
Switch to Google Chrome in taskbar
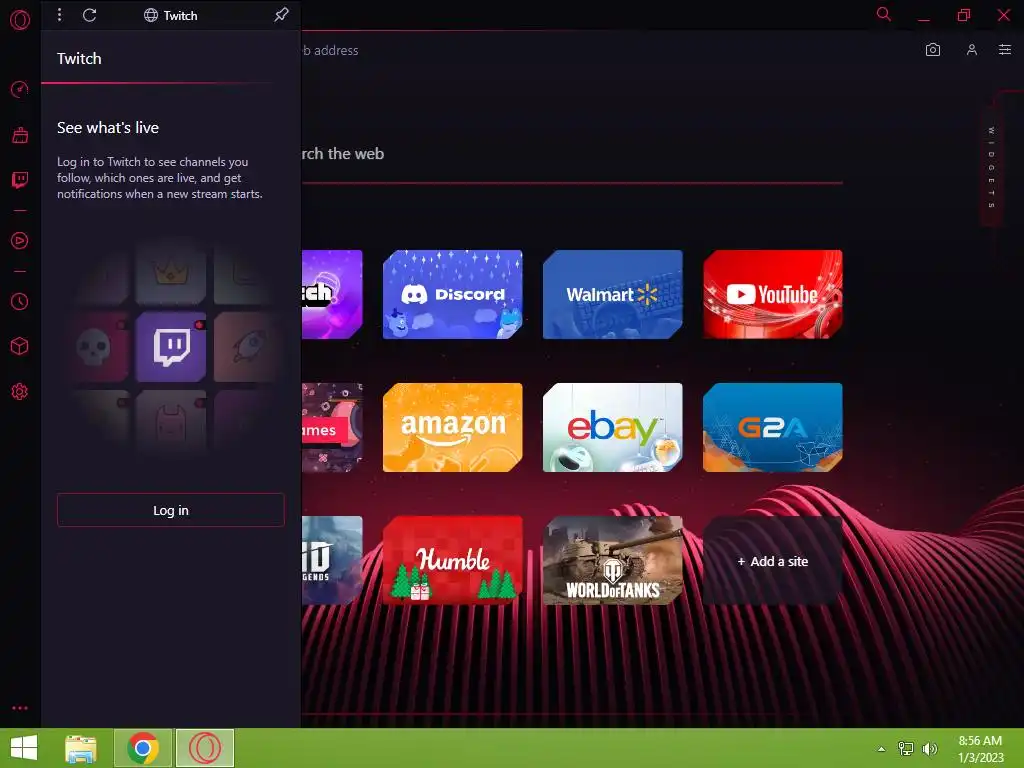[x=143, y=748]
